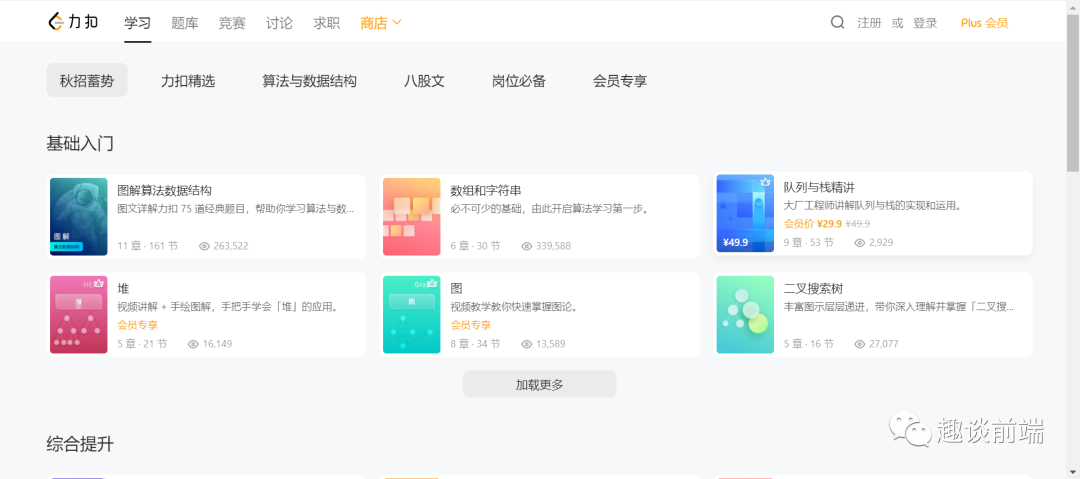Open the 数组和字符串 course cover

412,216
